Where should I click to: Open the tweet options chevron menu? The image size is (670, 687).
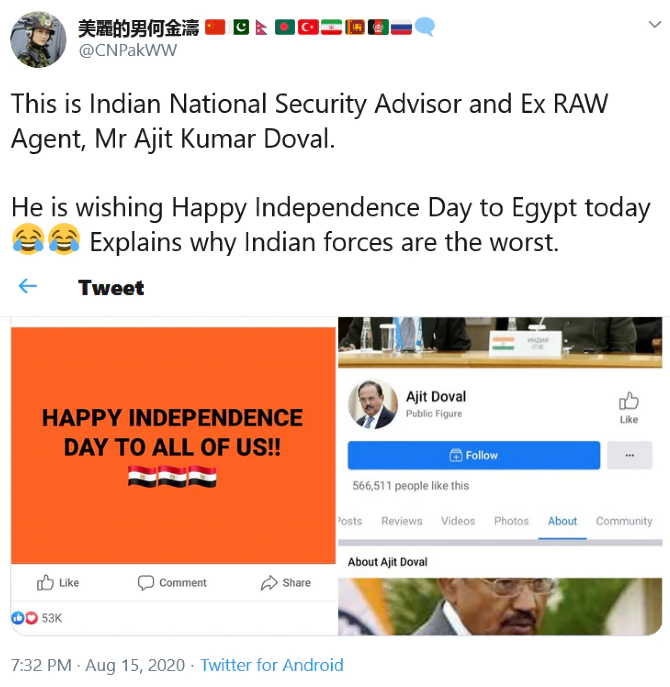[655, 25]
